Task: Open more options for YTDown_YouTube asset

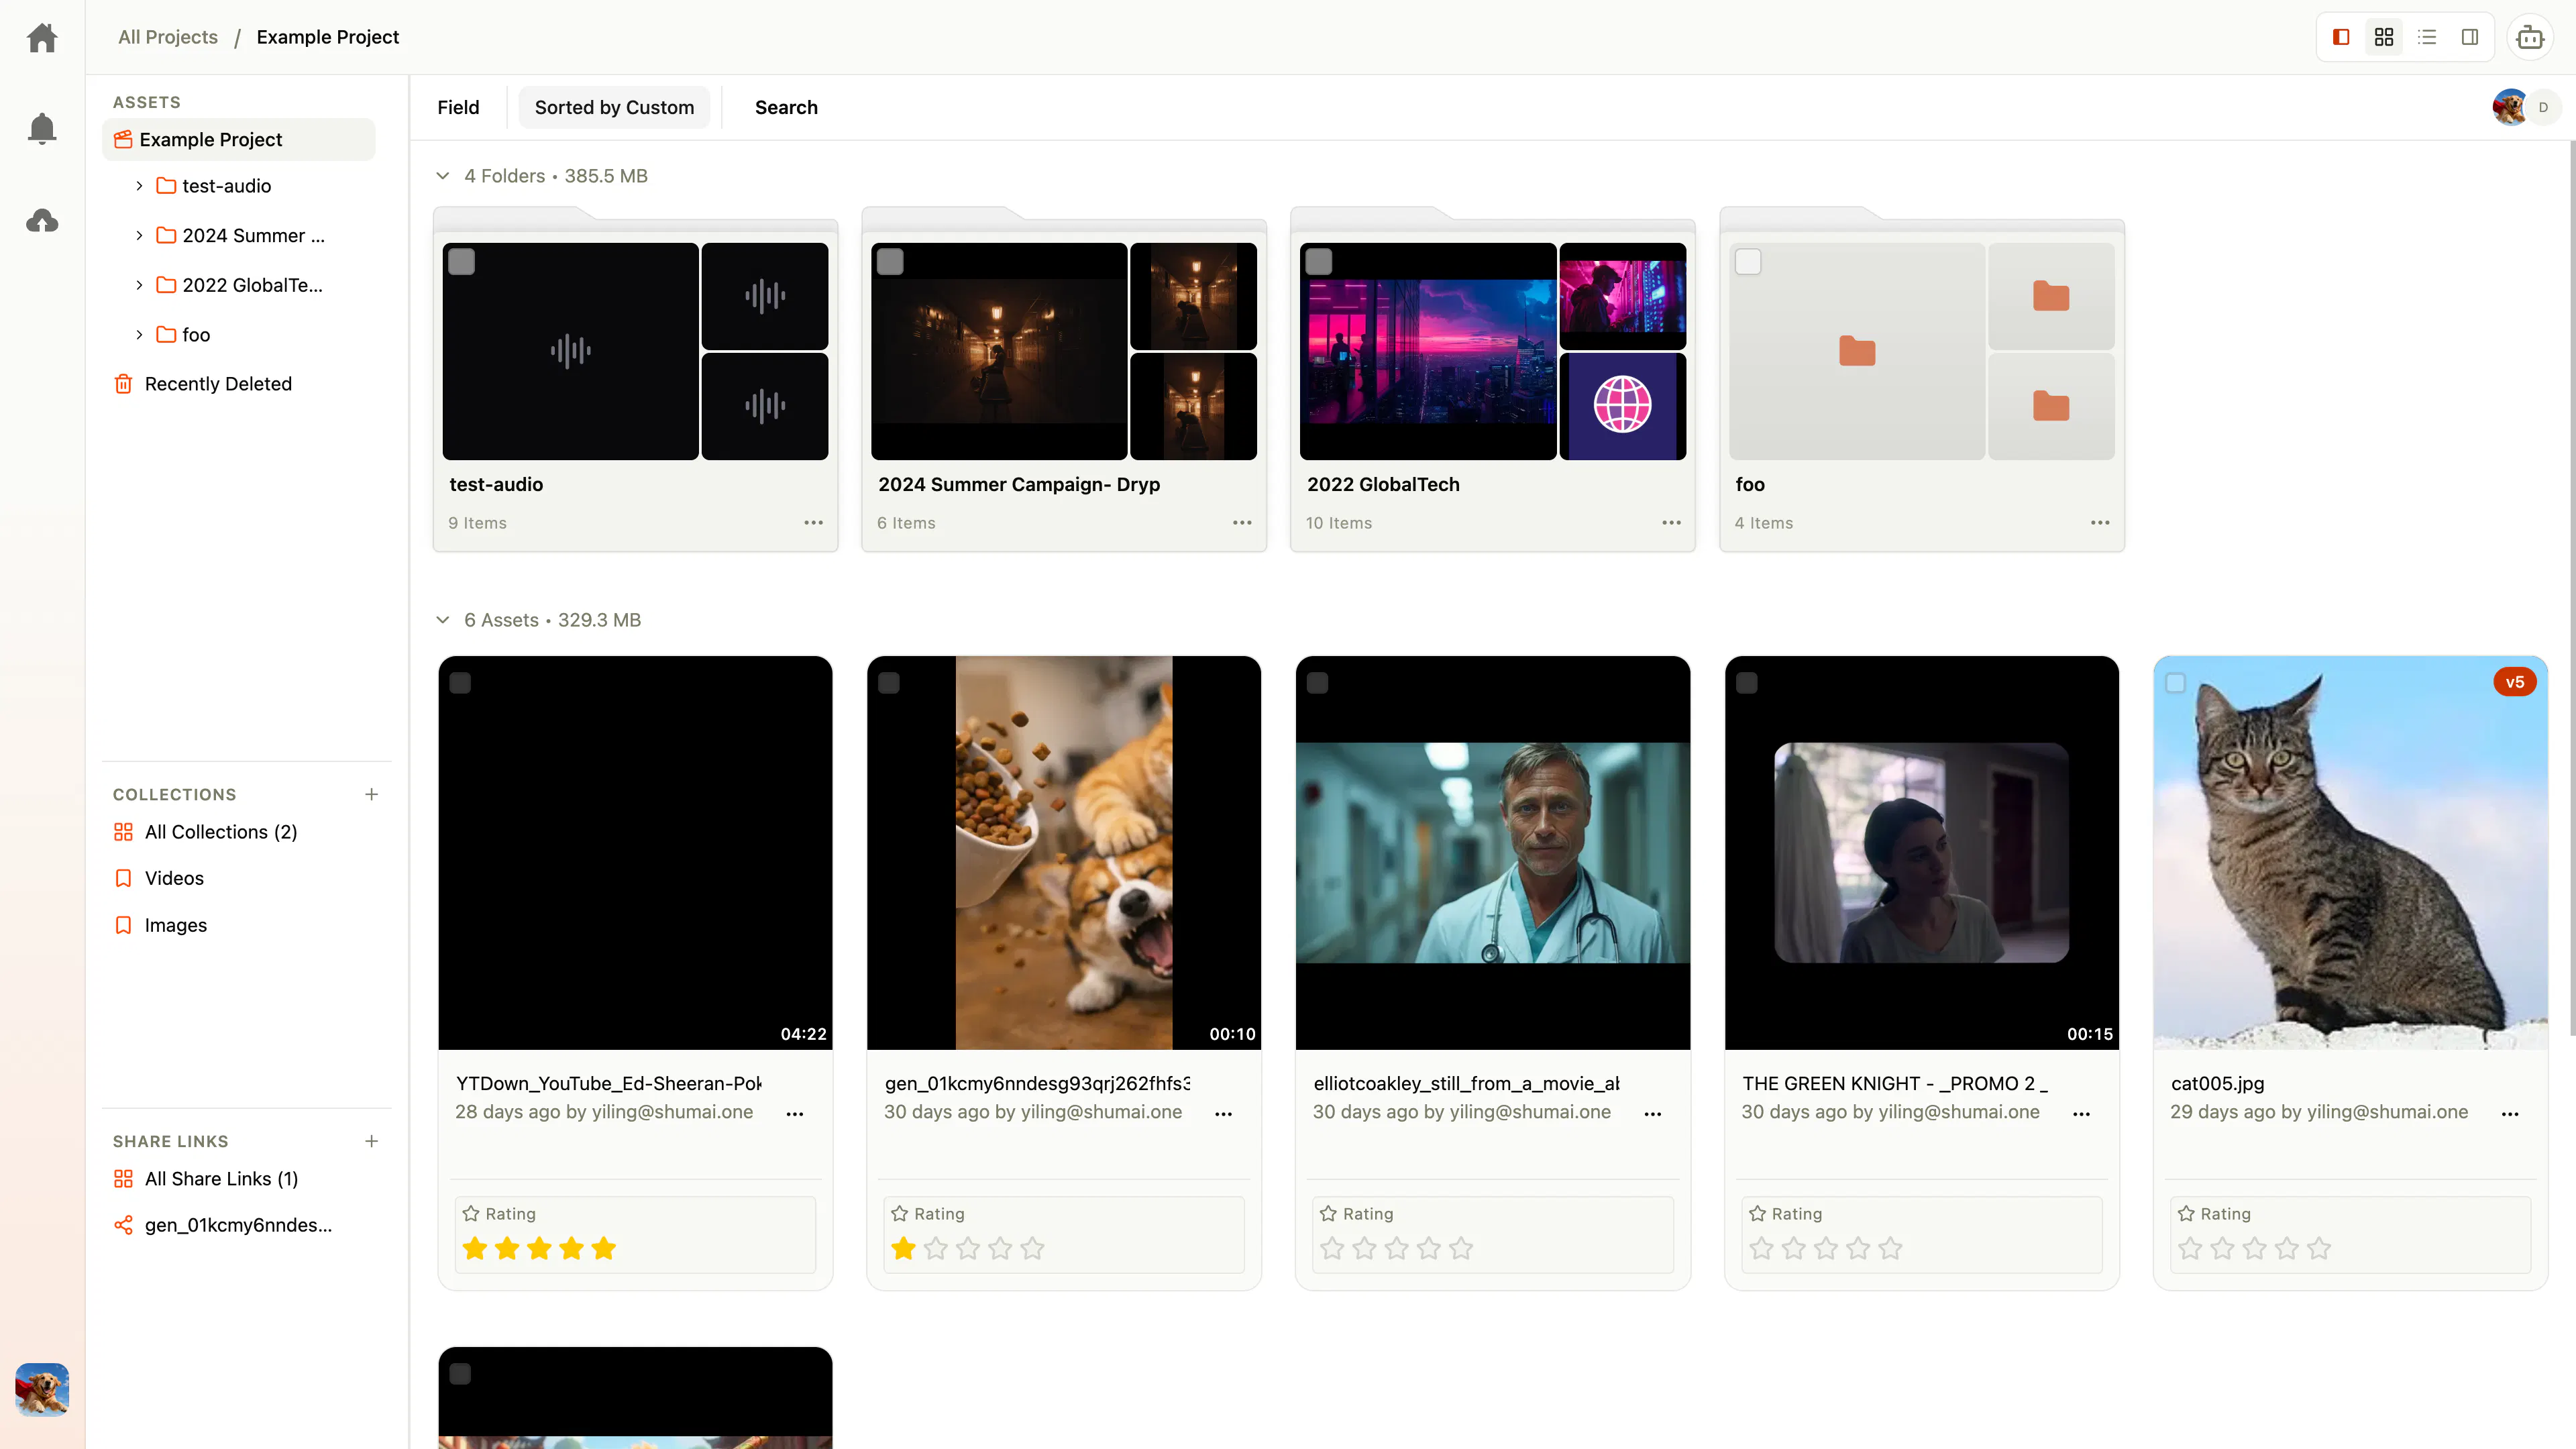Action: [x=795, y=1113]
